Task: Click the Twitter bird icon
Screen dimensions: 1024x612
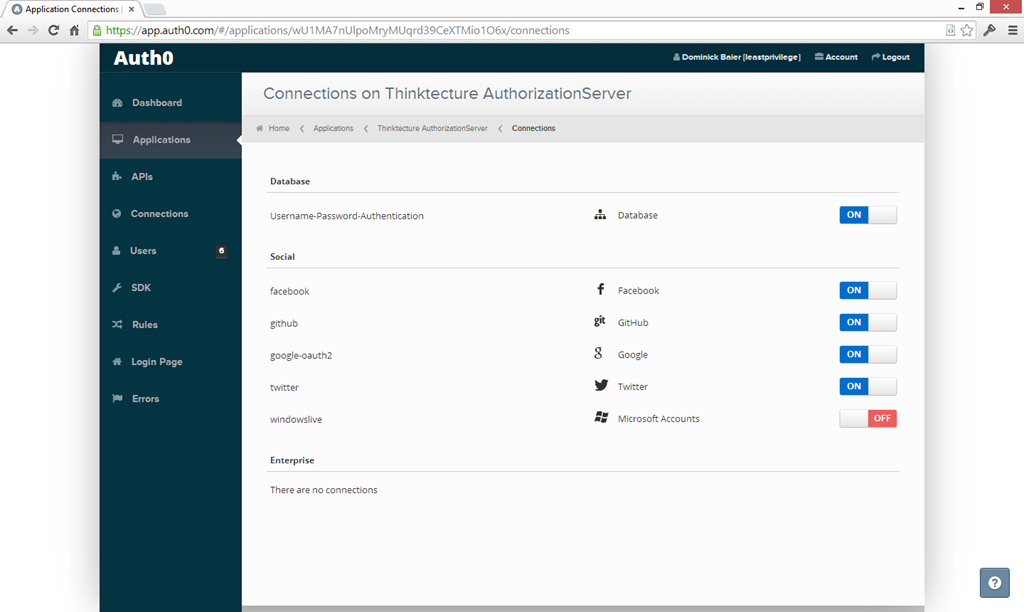Action: 601,386
